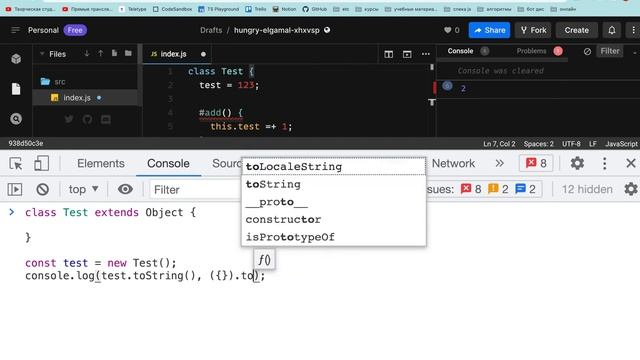Choose constructor from autocomplete
The image size is (640, 360).
333,219
